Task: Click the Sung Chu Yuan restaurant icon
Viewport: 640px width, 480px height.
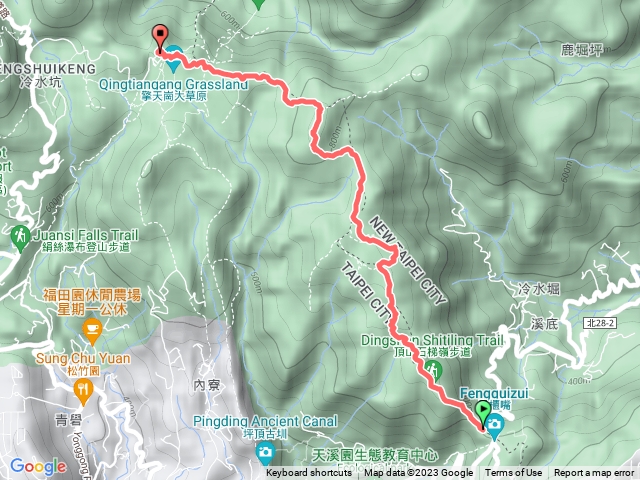Action: click(x=83, y=391)
